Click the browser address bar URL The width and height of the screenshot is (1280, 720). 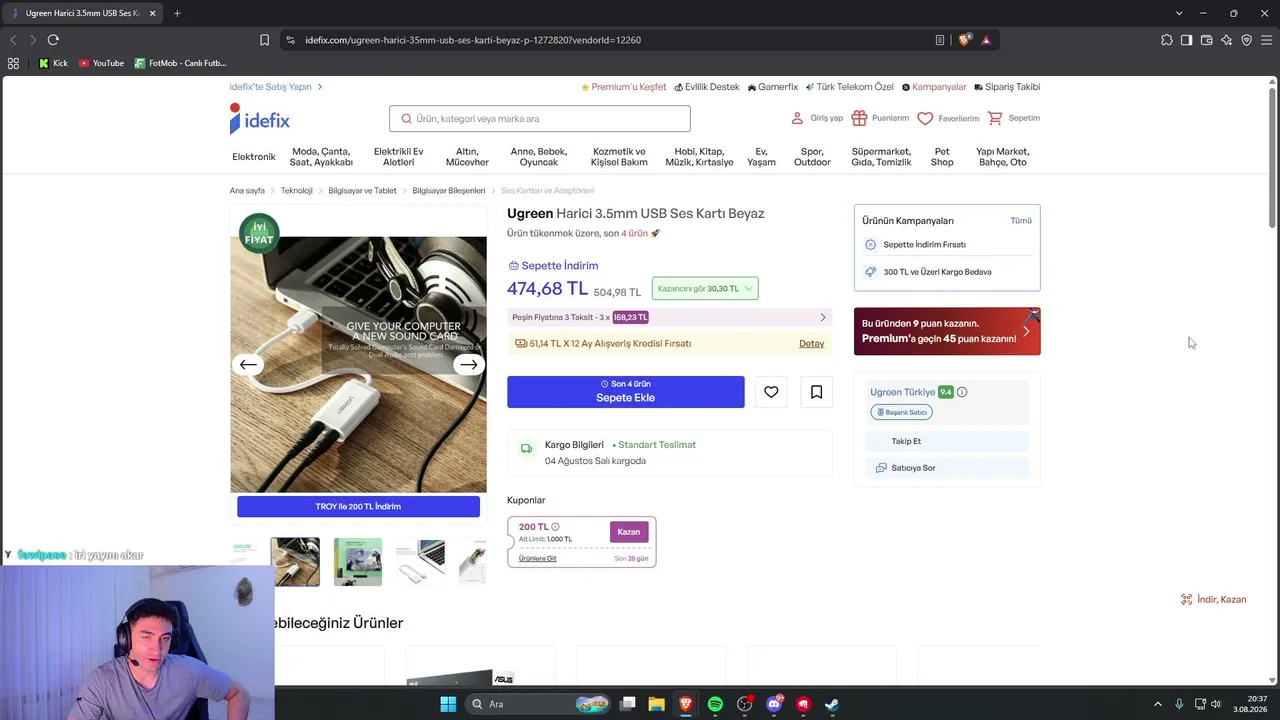[473, 40]
